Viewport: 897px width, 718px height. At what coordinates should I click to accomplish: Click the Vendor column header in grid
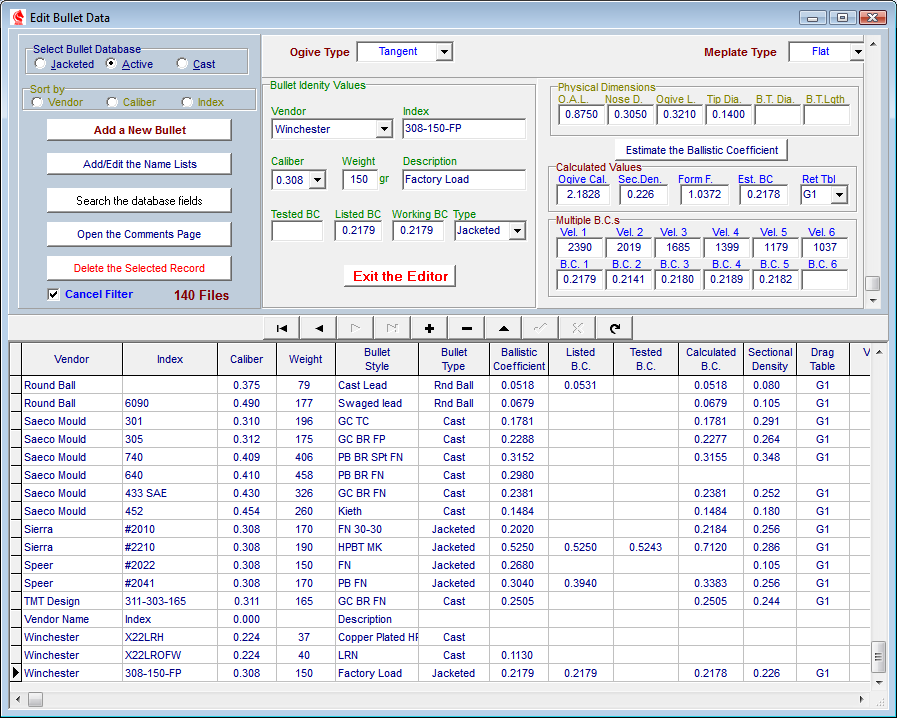72,359
